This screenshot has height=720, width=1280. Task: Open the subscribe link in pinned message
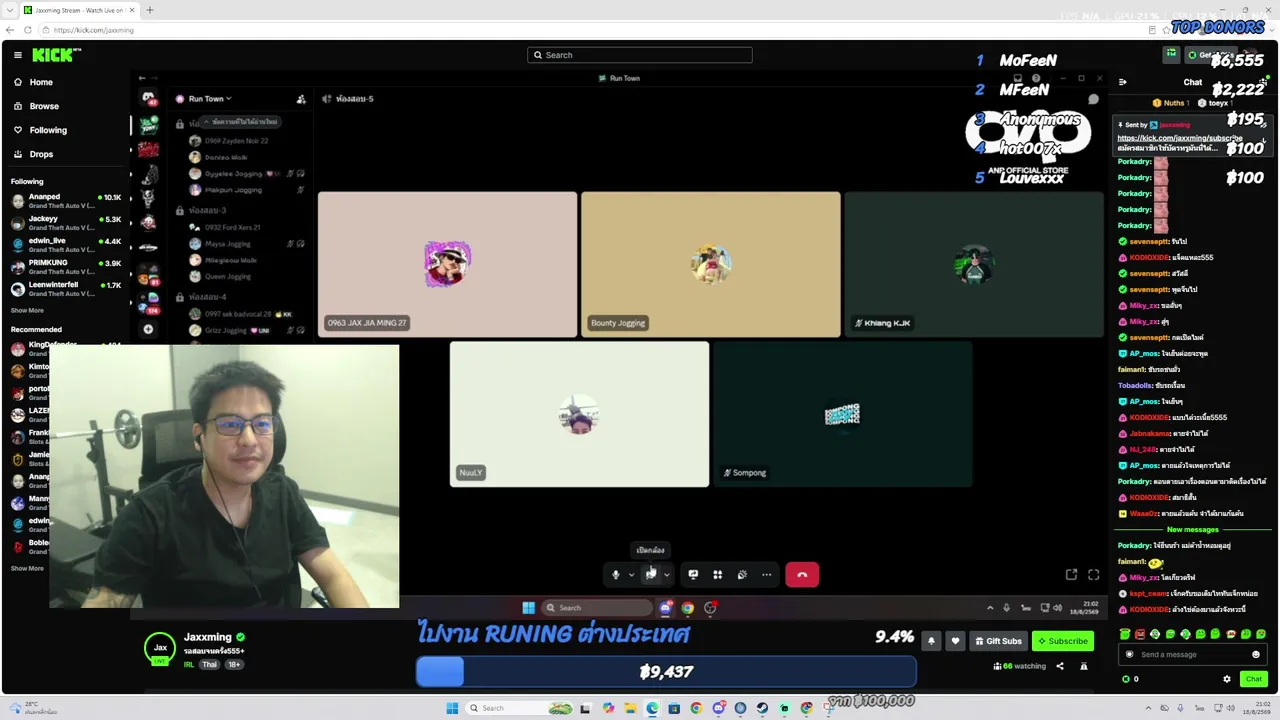point(1179,138)
